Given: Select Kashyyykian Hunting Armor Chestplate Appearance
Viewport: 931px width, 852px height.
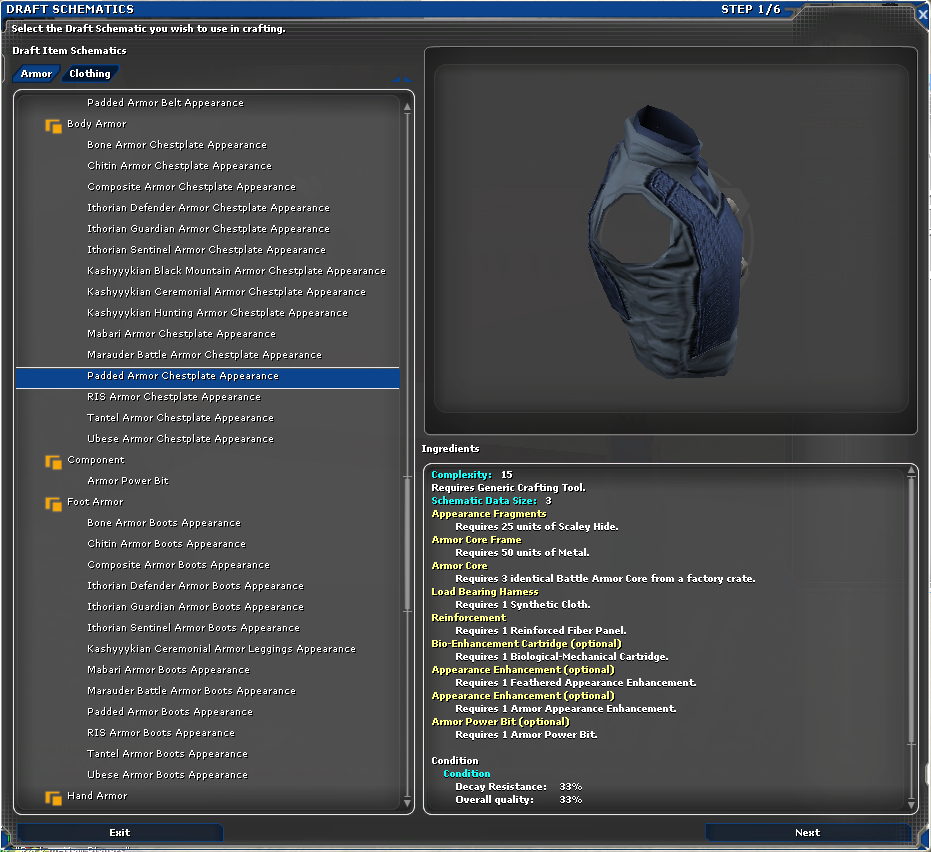Looking at the screenshot, I should (217, 313).
